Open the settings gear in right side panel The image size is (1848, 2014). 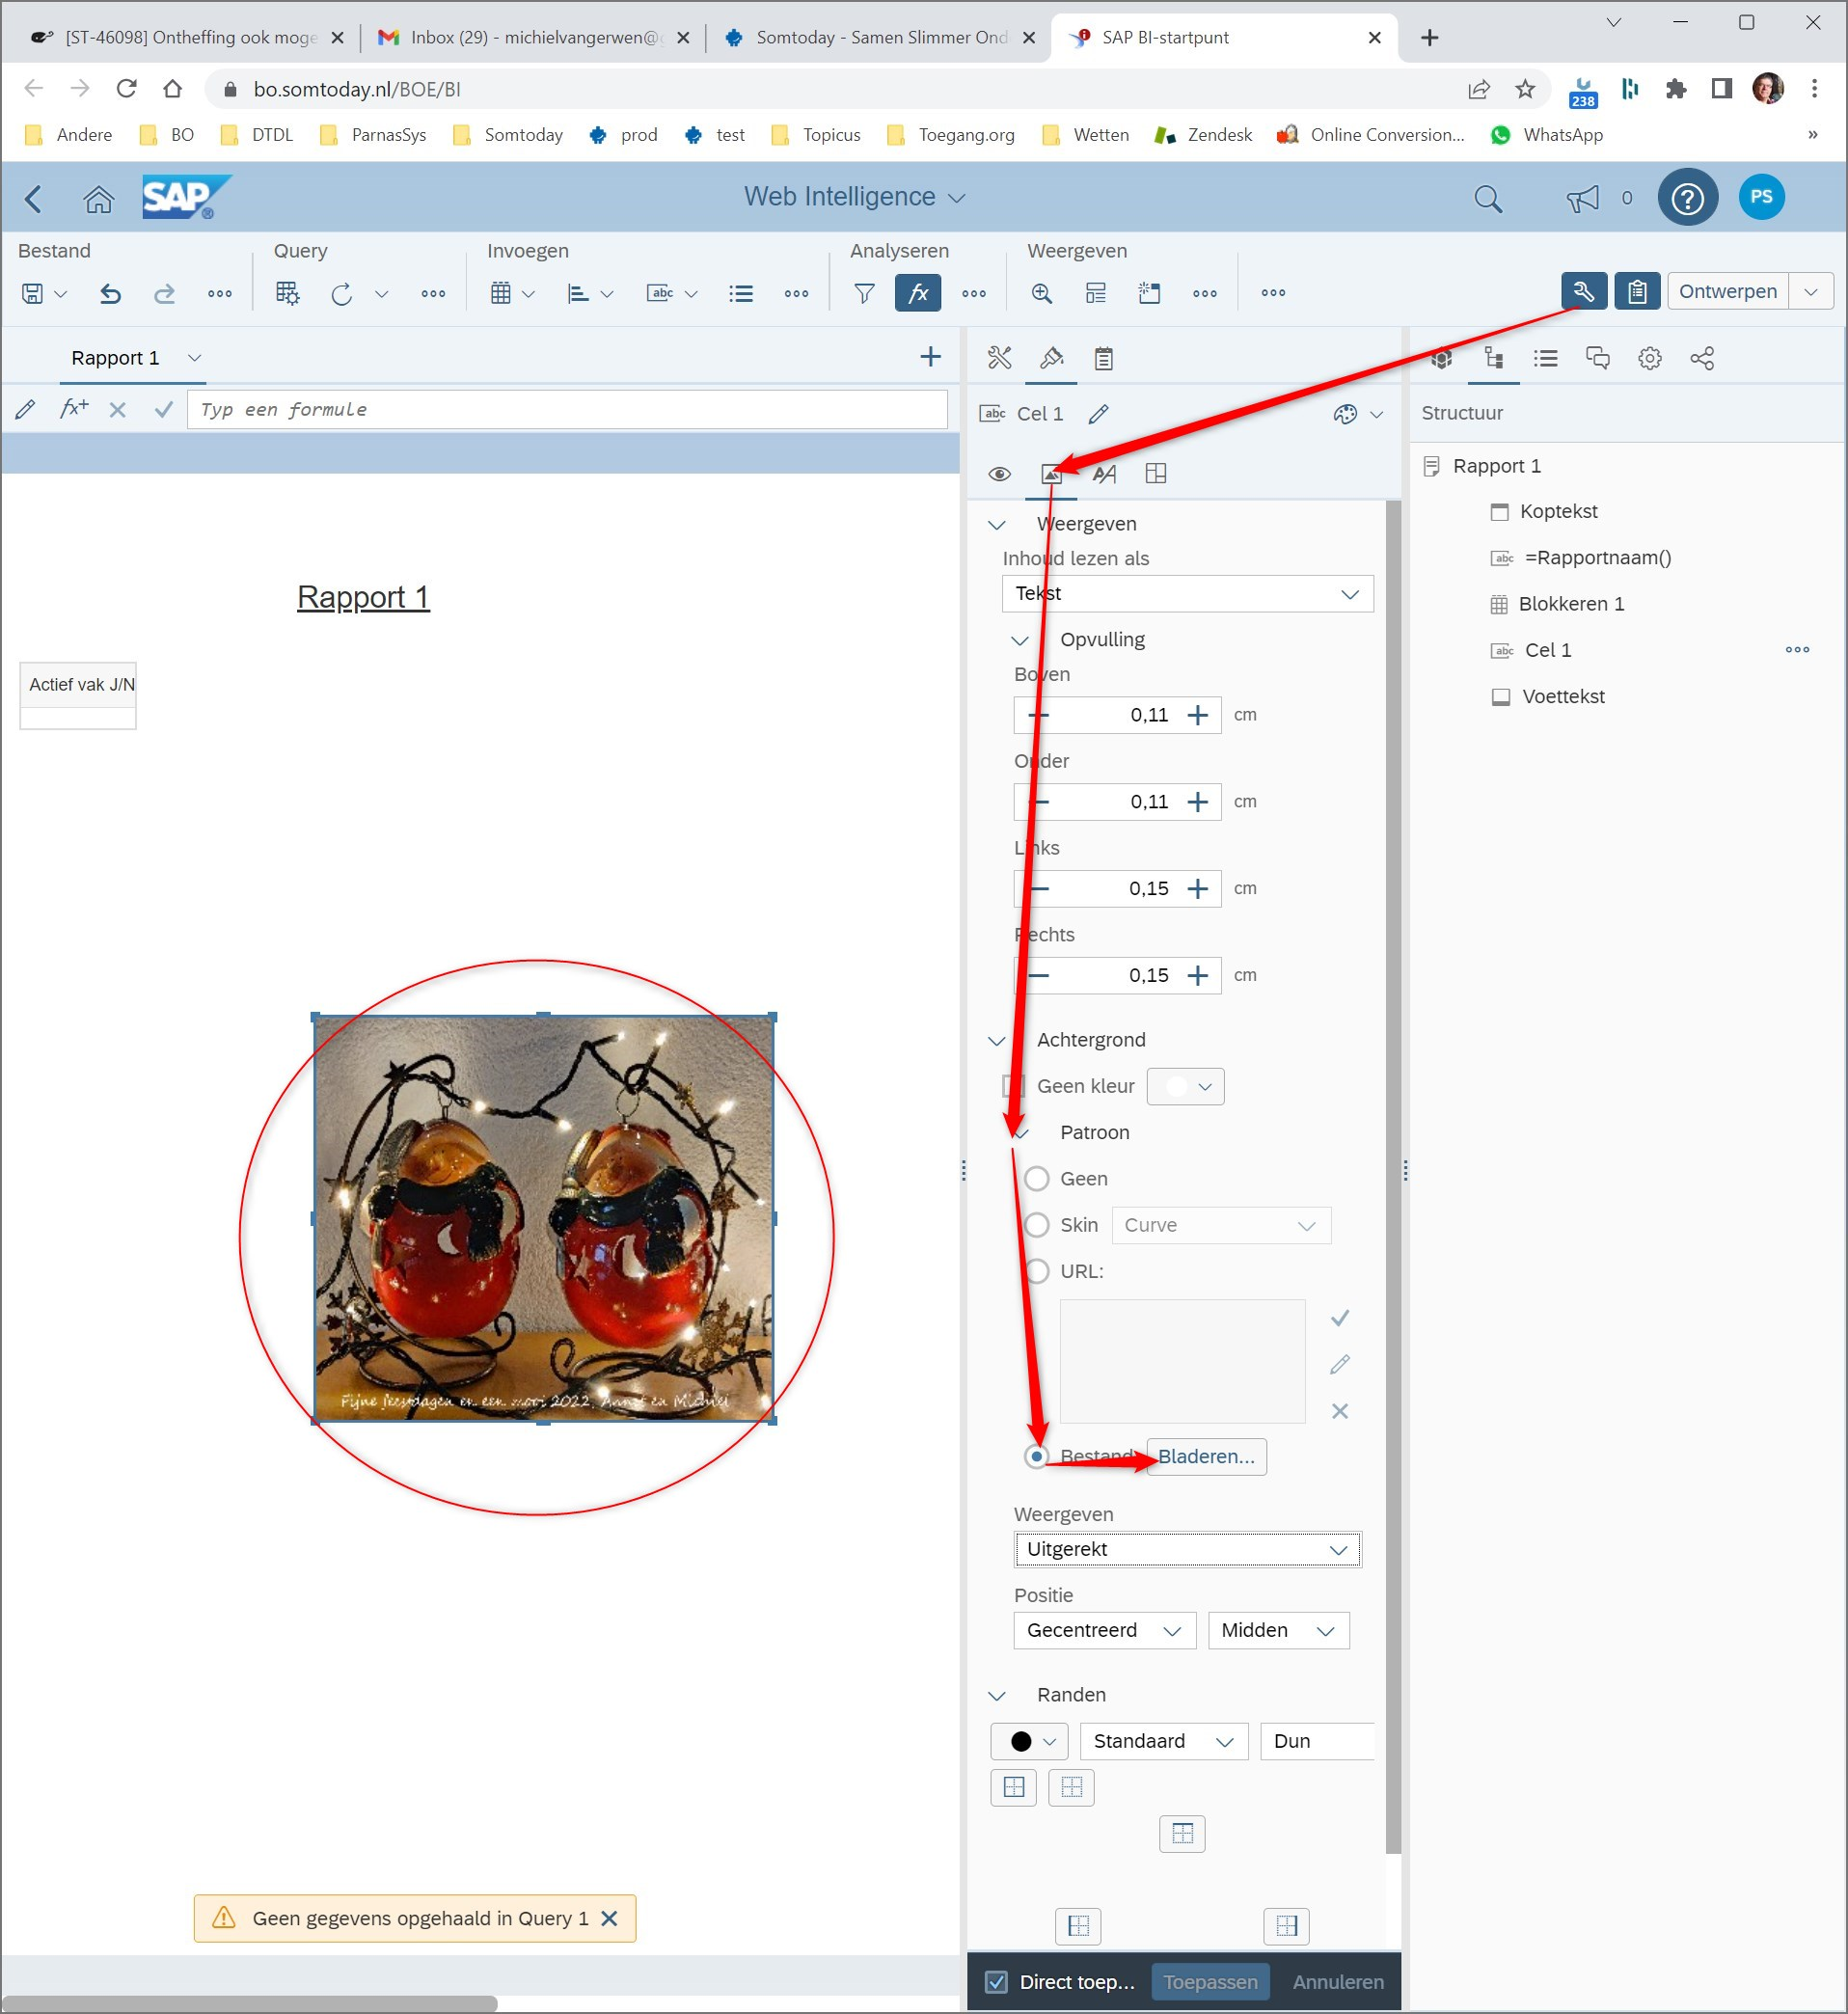pos(1650,358)
